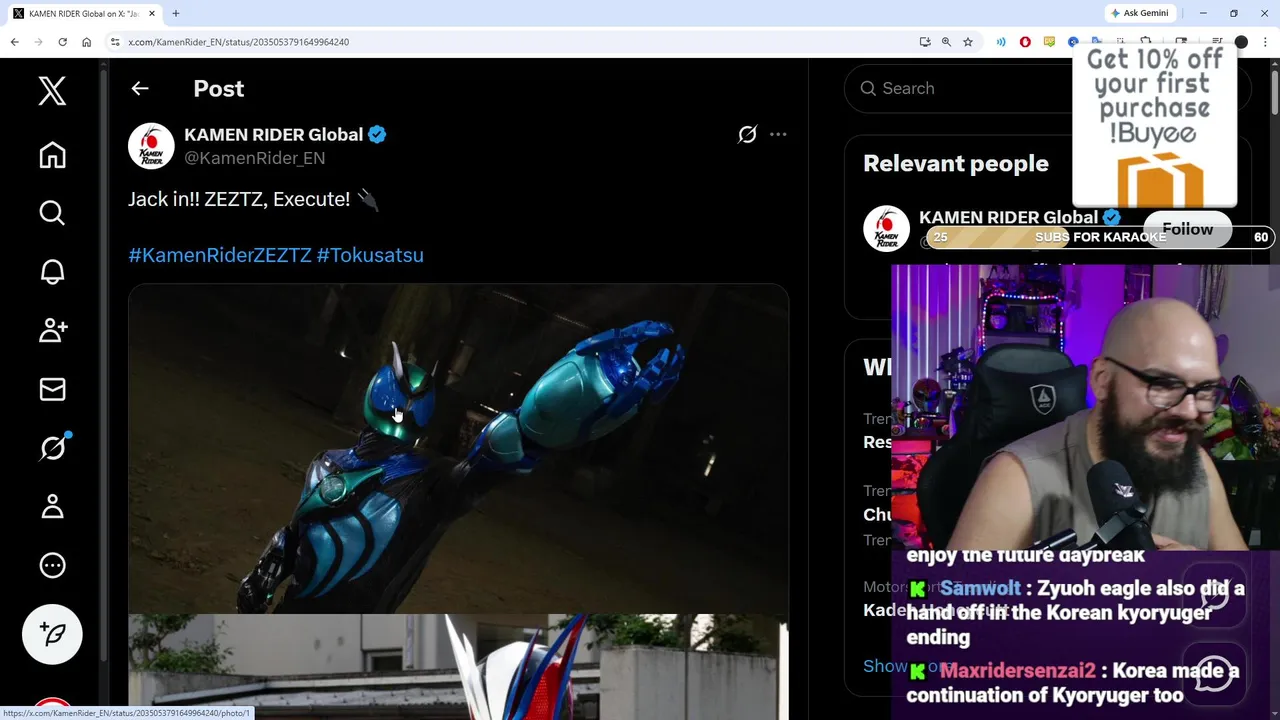Click KAMEN RIDER Global in Relevant people
The height and width of the screenshot is (720, 1280).
[x=1008, y=217]
